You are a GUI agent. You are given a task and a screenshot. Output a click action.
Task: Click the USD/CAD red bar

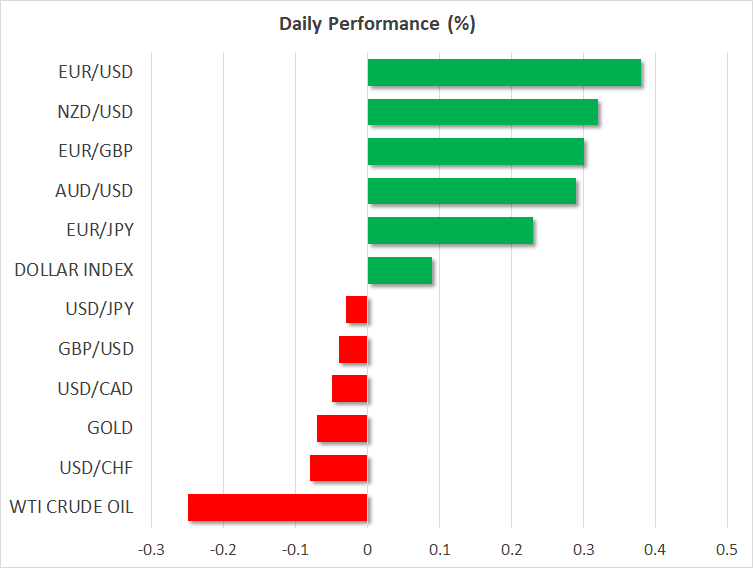point(350,388)
